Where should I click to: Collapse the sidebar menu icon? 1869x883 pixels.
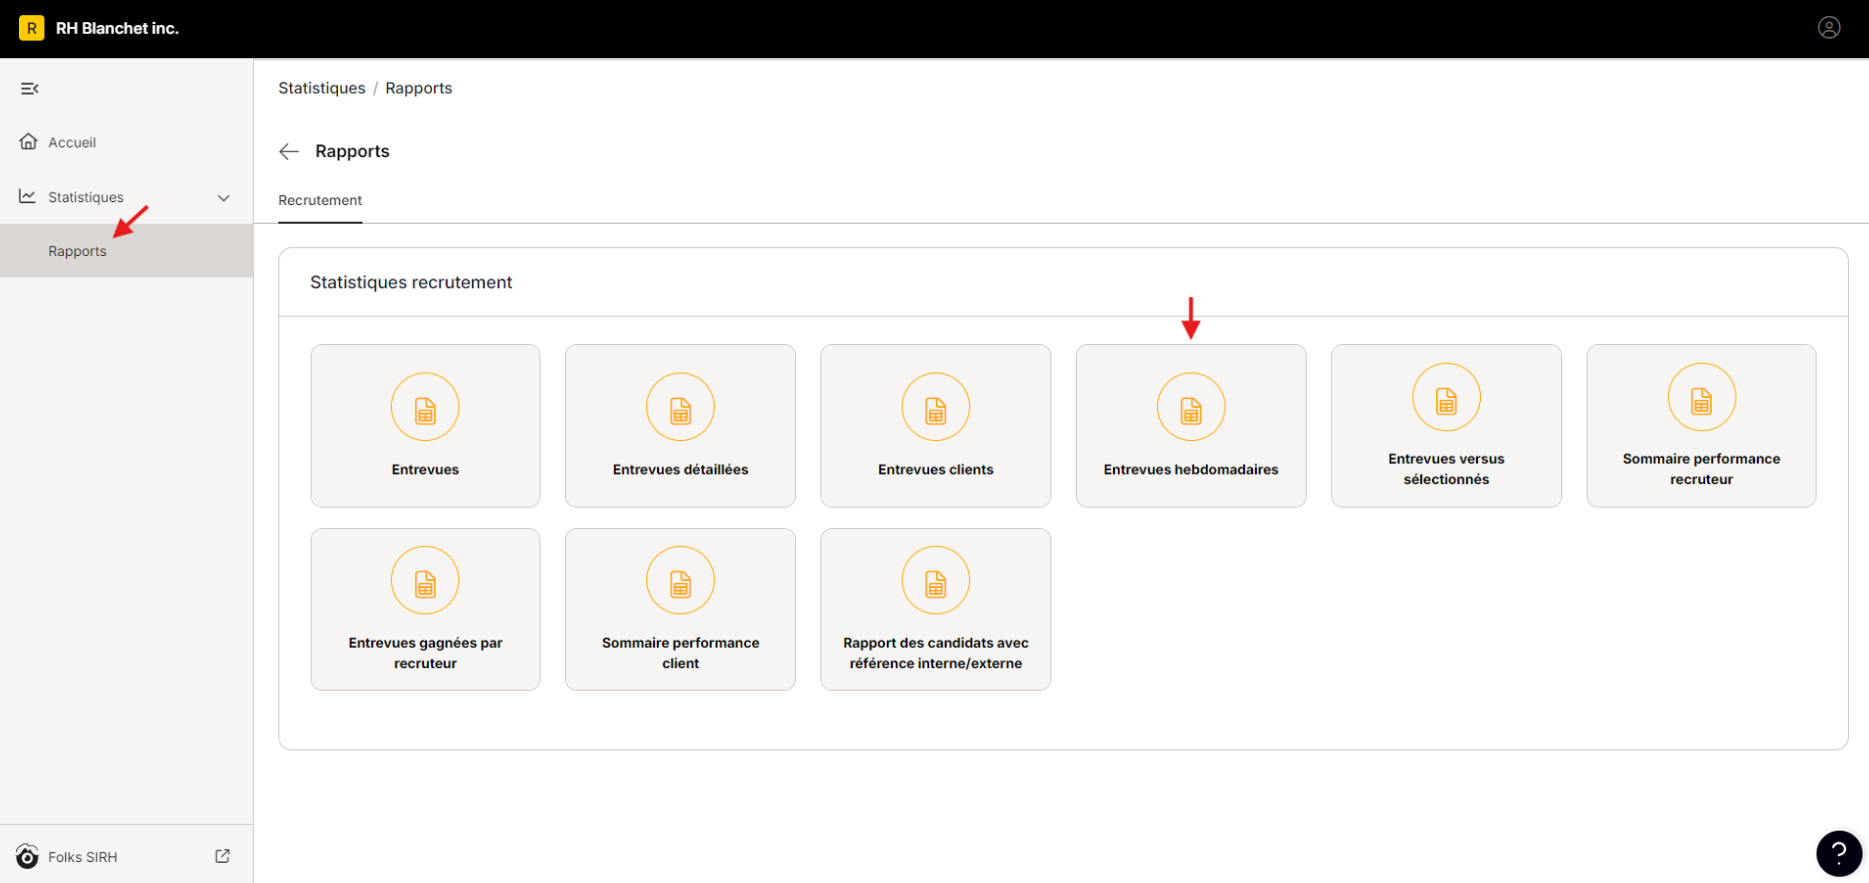30,89
